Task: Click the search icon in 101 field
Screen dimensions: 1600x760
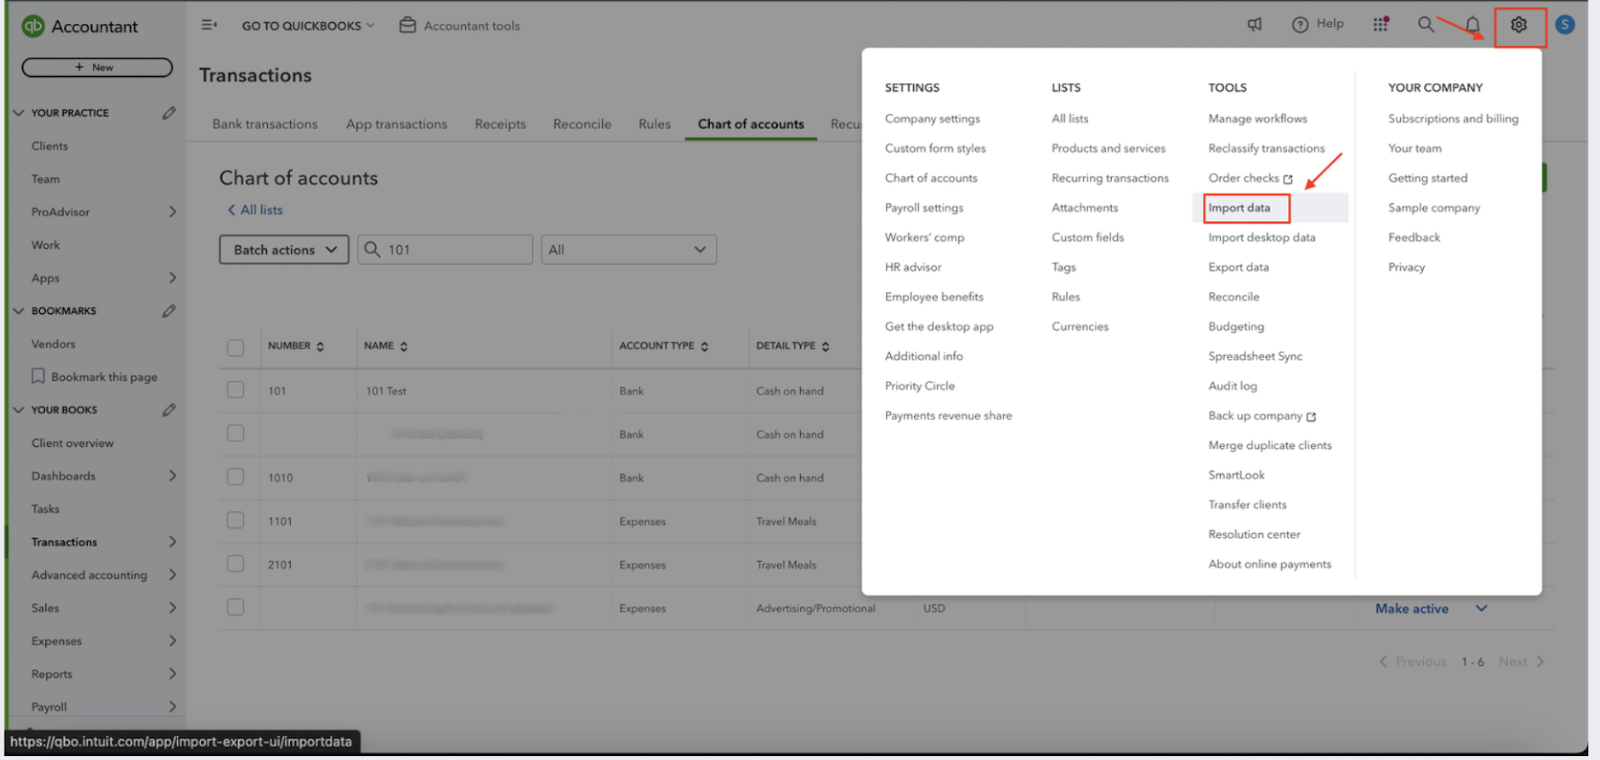Action: [372, 249]
